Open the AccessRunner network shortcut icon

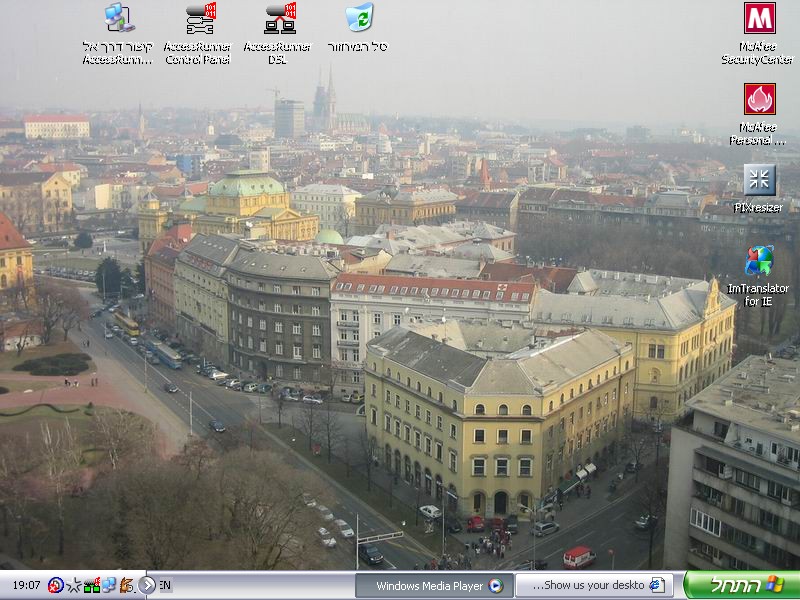pyautogui.click(x=119, y=20)
